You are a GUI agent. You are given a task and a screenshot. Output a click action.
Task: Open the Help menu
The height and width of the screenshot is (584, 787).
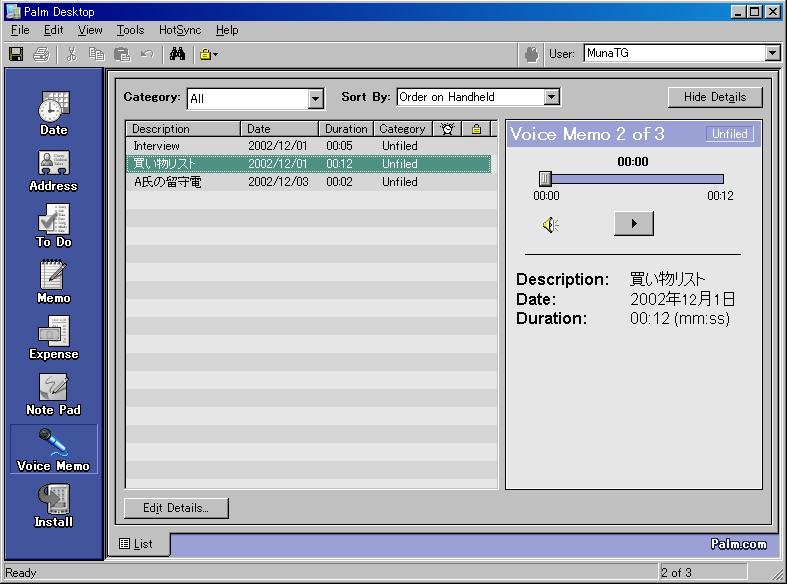pos(227,30)
